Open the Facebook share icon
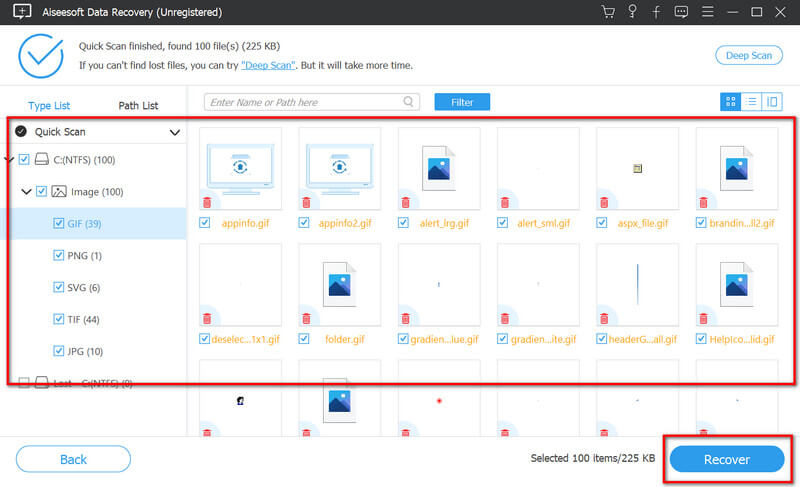The height and width of the screenshot is (487, 800). click(656, 12)
